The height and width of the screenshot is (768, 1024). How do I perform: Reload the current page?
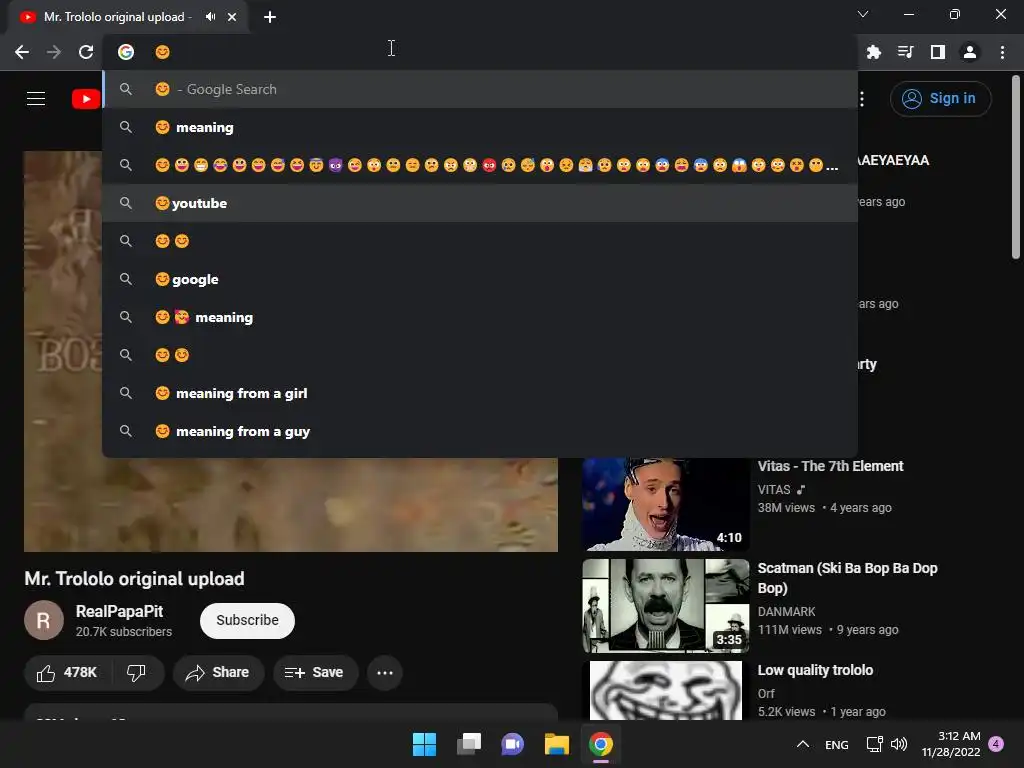[86, 52]
